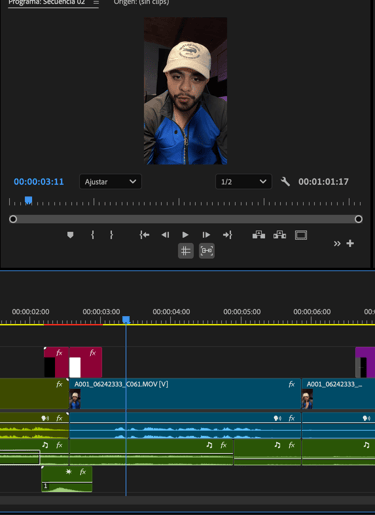375x515 pixels.
Task: Click the Lift button icon
Action: pos(259,235)
